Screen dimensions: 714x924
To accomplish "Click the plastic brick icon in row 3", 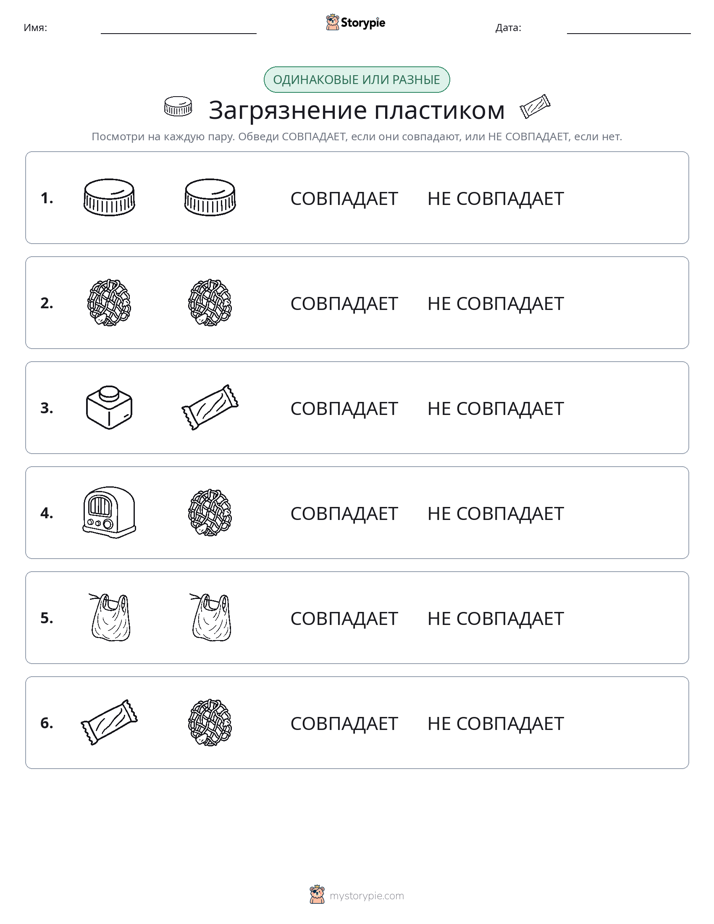I will (109, 407).
